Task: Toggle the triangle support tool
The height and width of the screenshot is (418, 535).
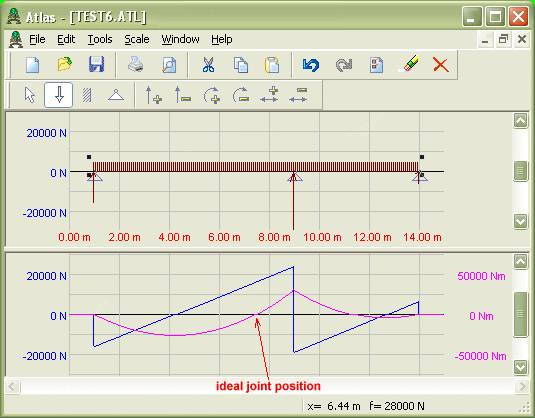Action: (x=116, y=95)
